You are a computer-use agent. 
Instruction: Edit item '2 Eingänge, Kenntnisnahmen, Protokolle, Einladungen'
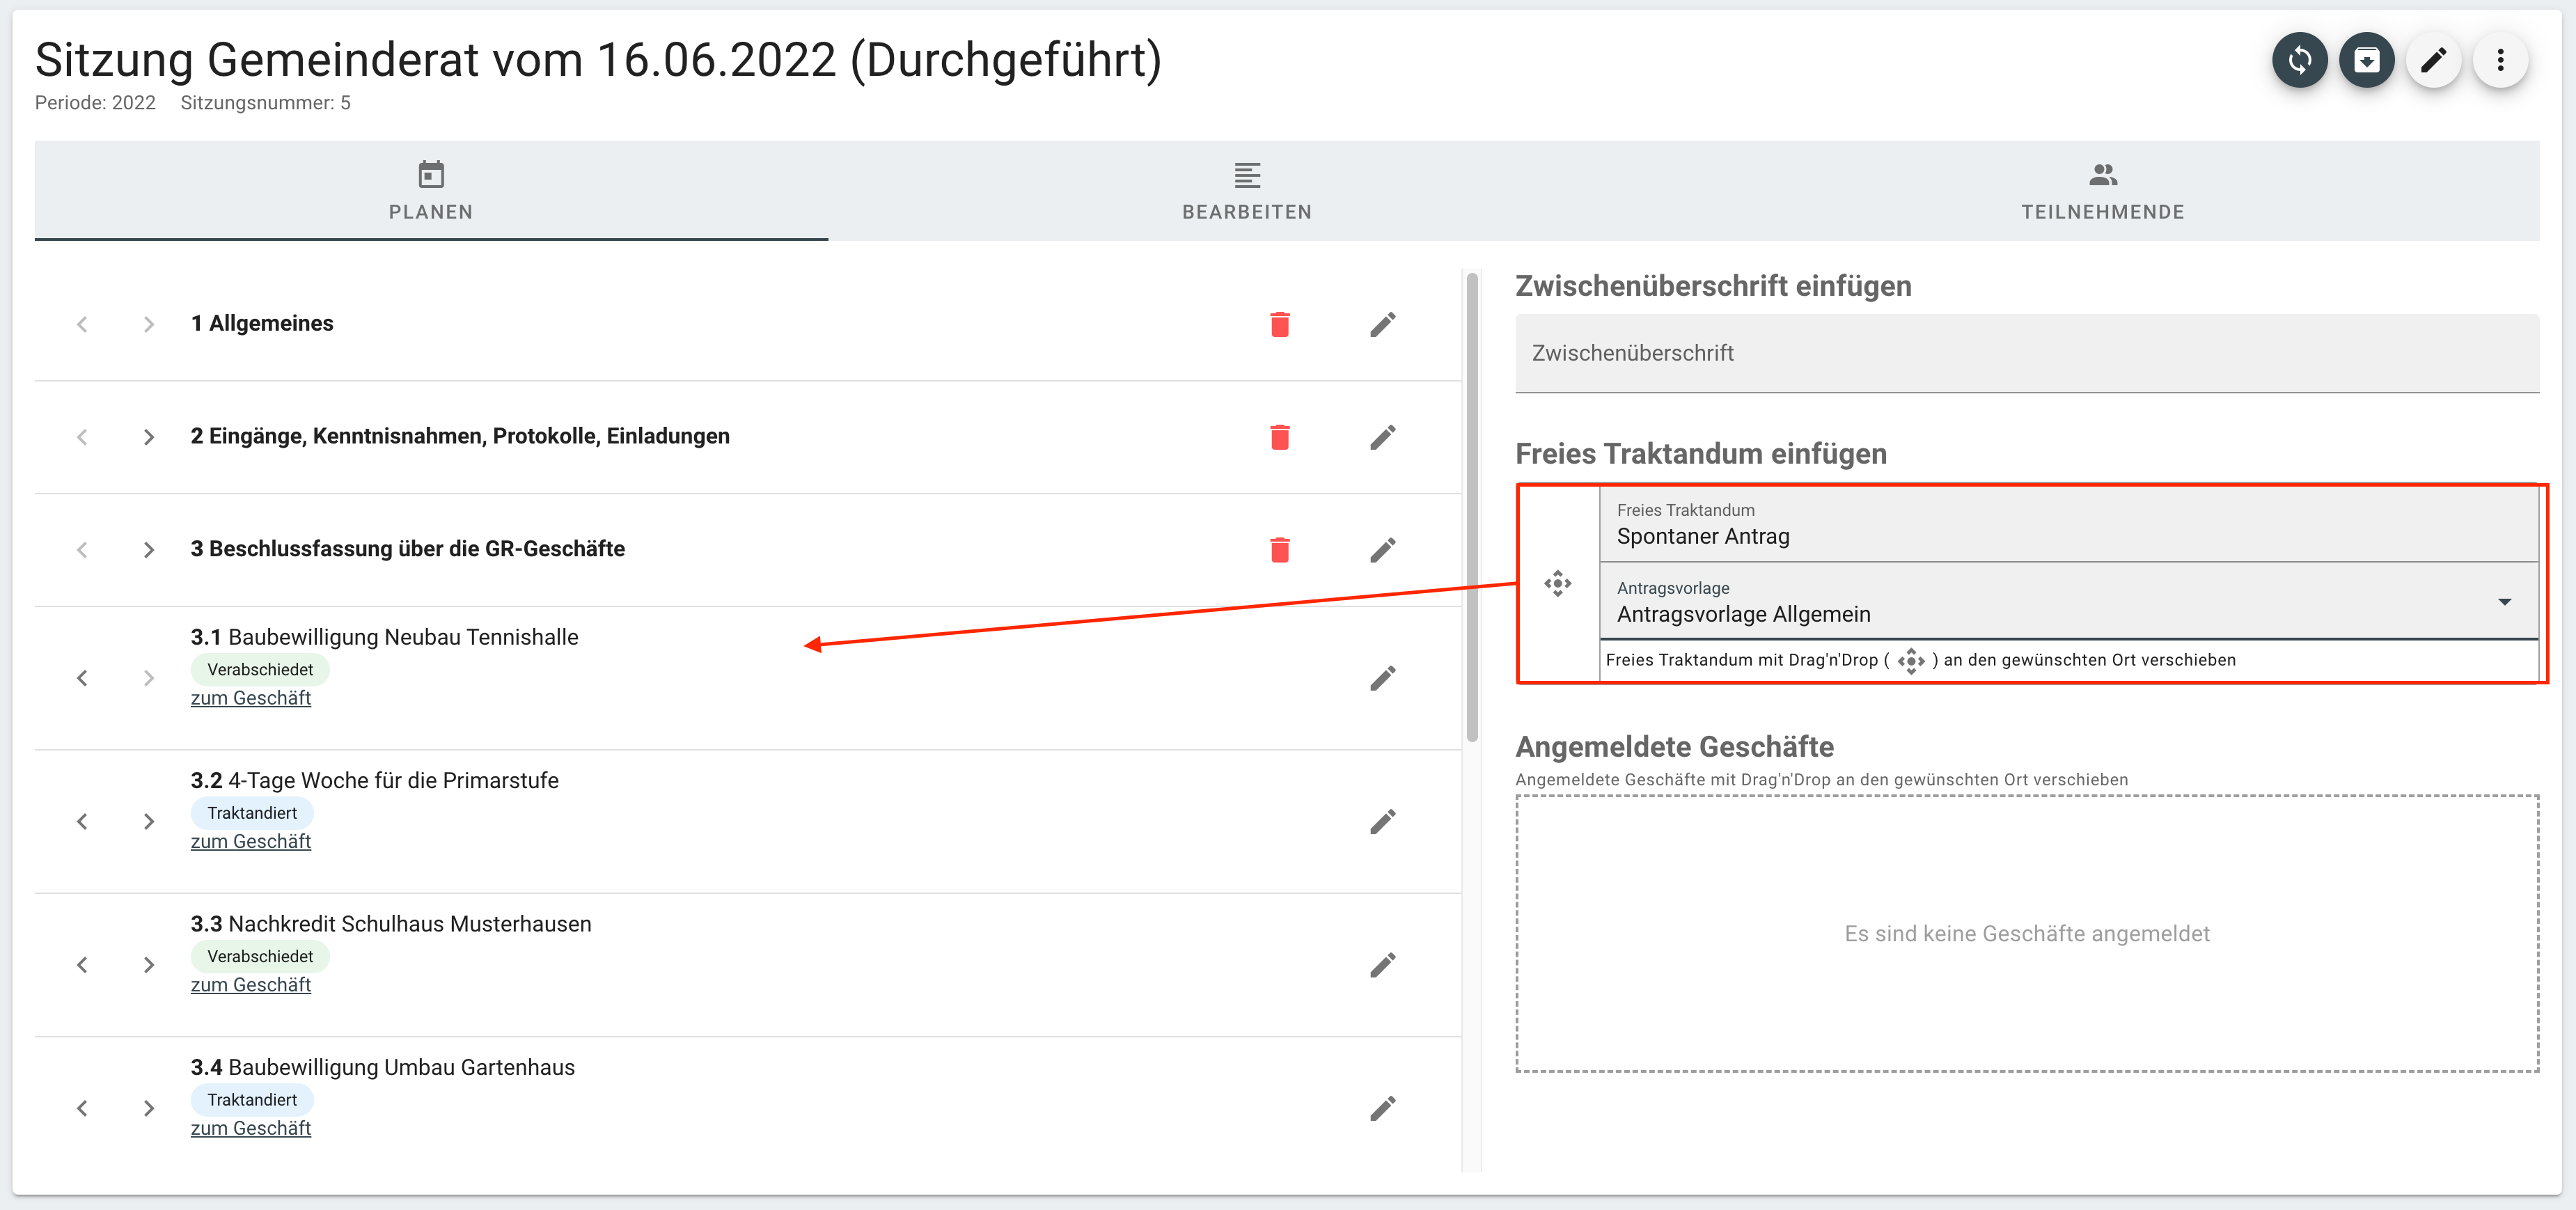pyautogui.click(x=1382, y=437)
